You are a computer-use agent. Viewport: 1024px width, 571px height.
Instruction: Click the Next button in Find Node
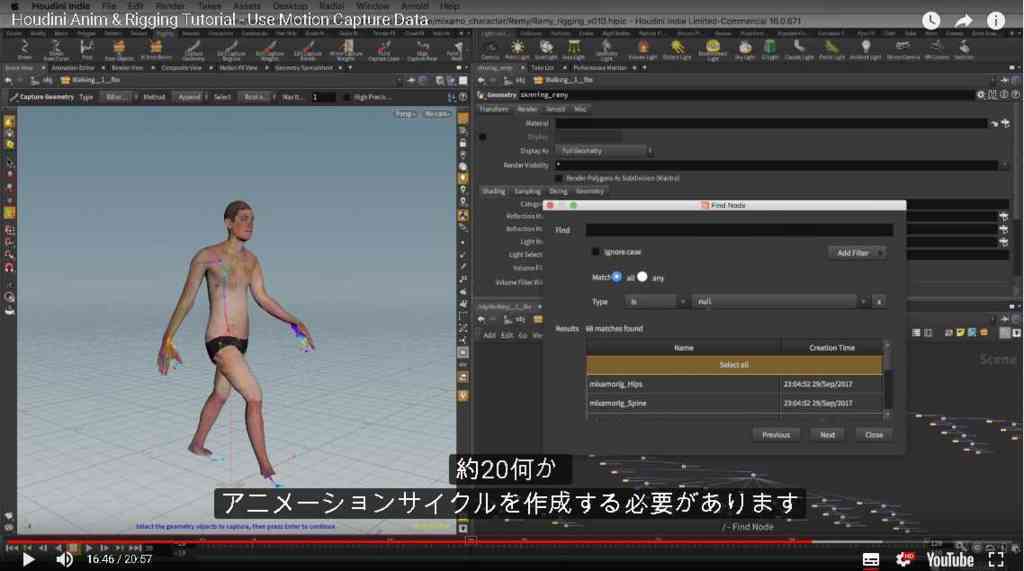[827, 435]
